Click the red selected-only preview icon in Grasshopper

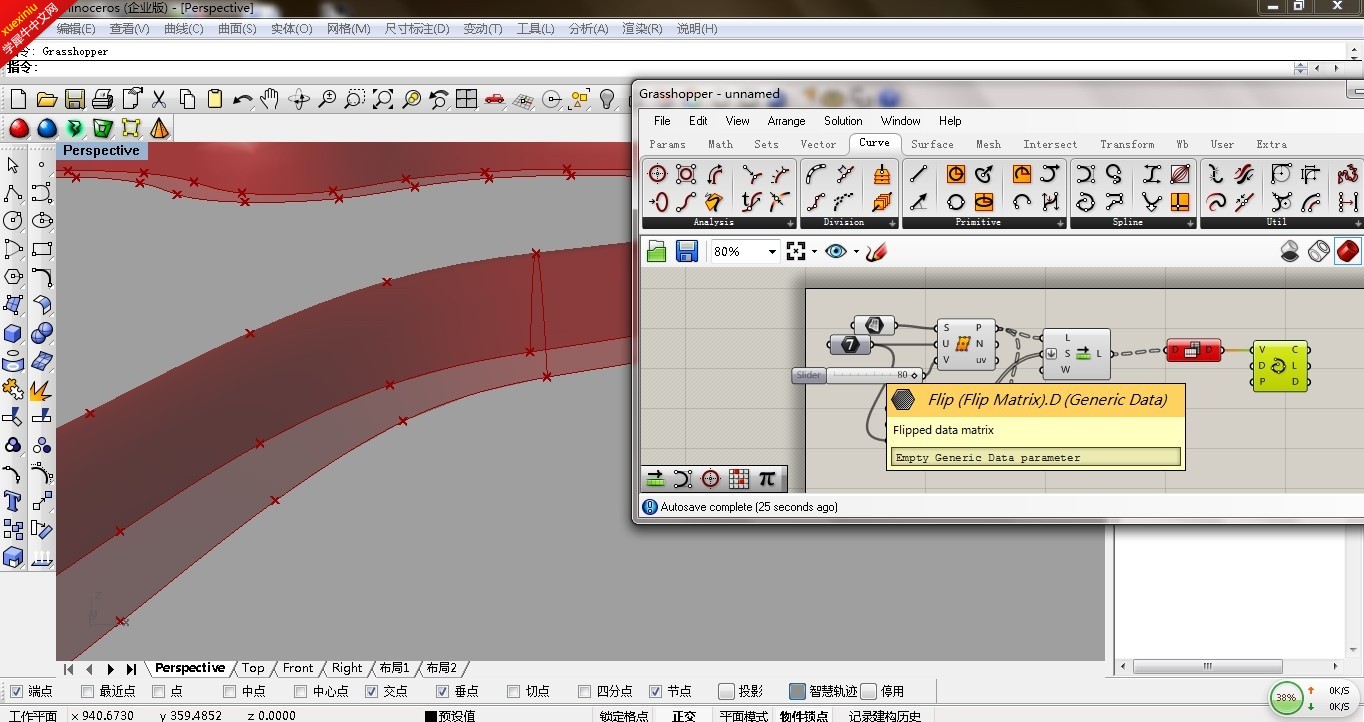click(1347, 251)
